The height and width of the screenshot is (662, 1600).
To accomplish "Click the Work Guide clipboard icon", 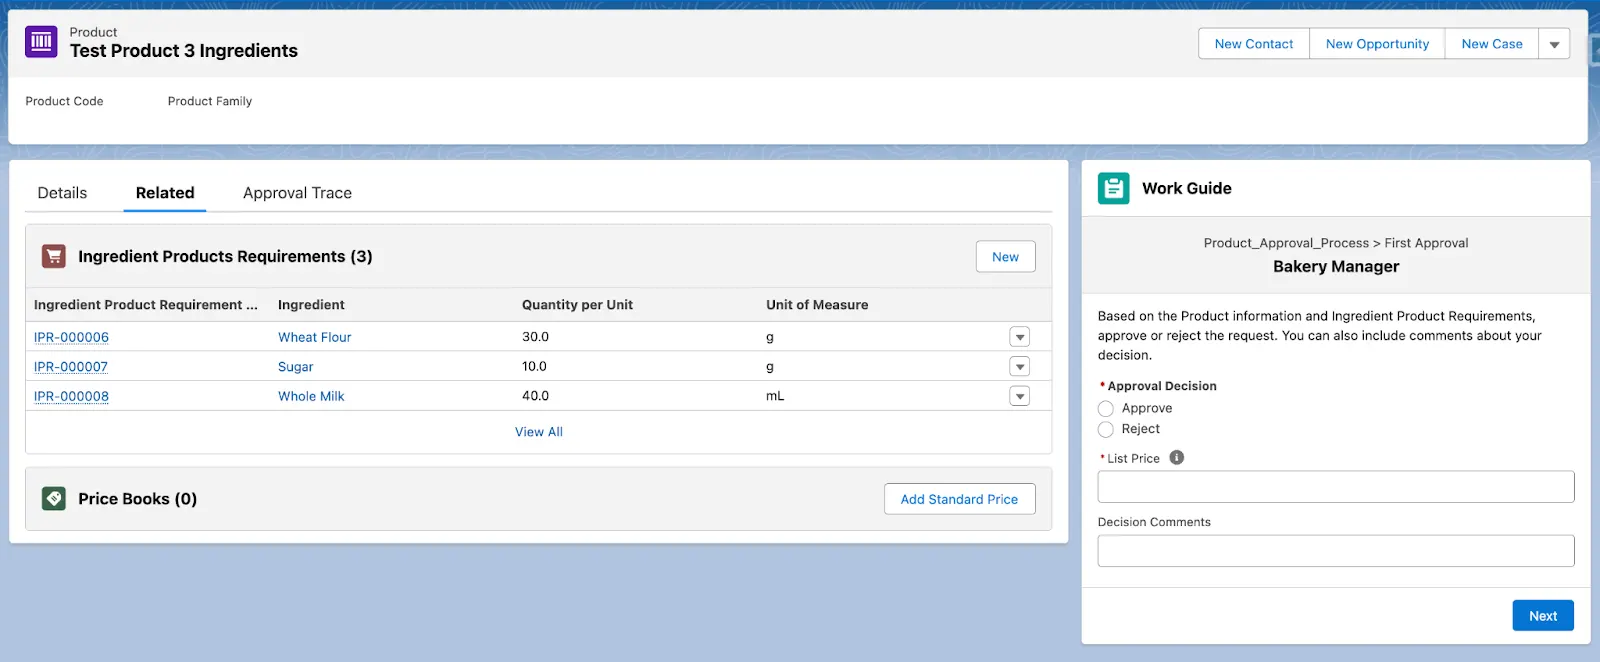I will 1113,188.
